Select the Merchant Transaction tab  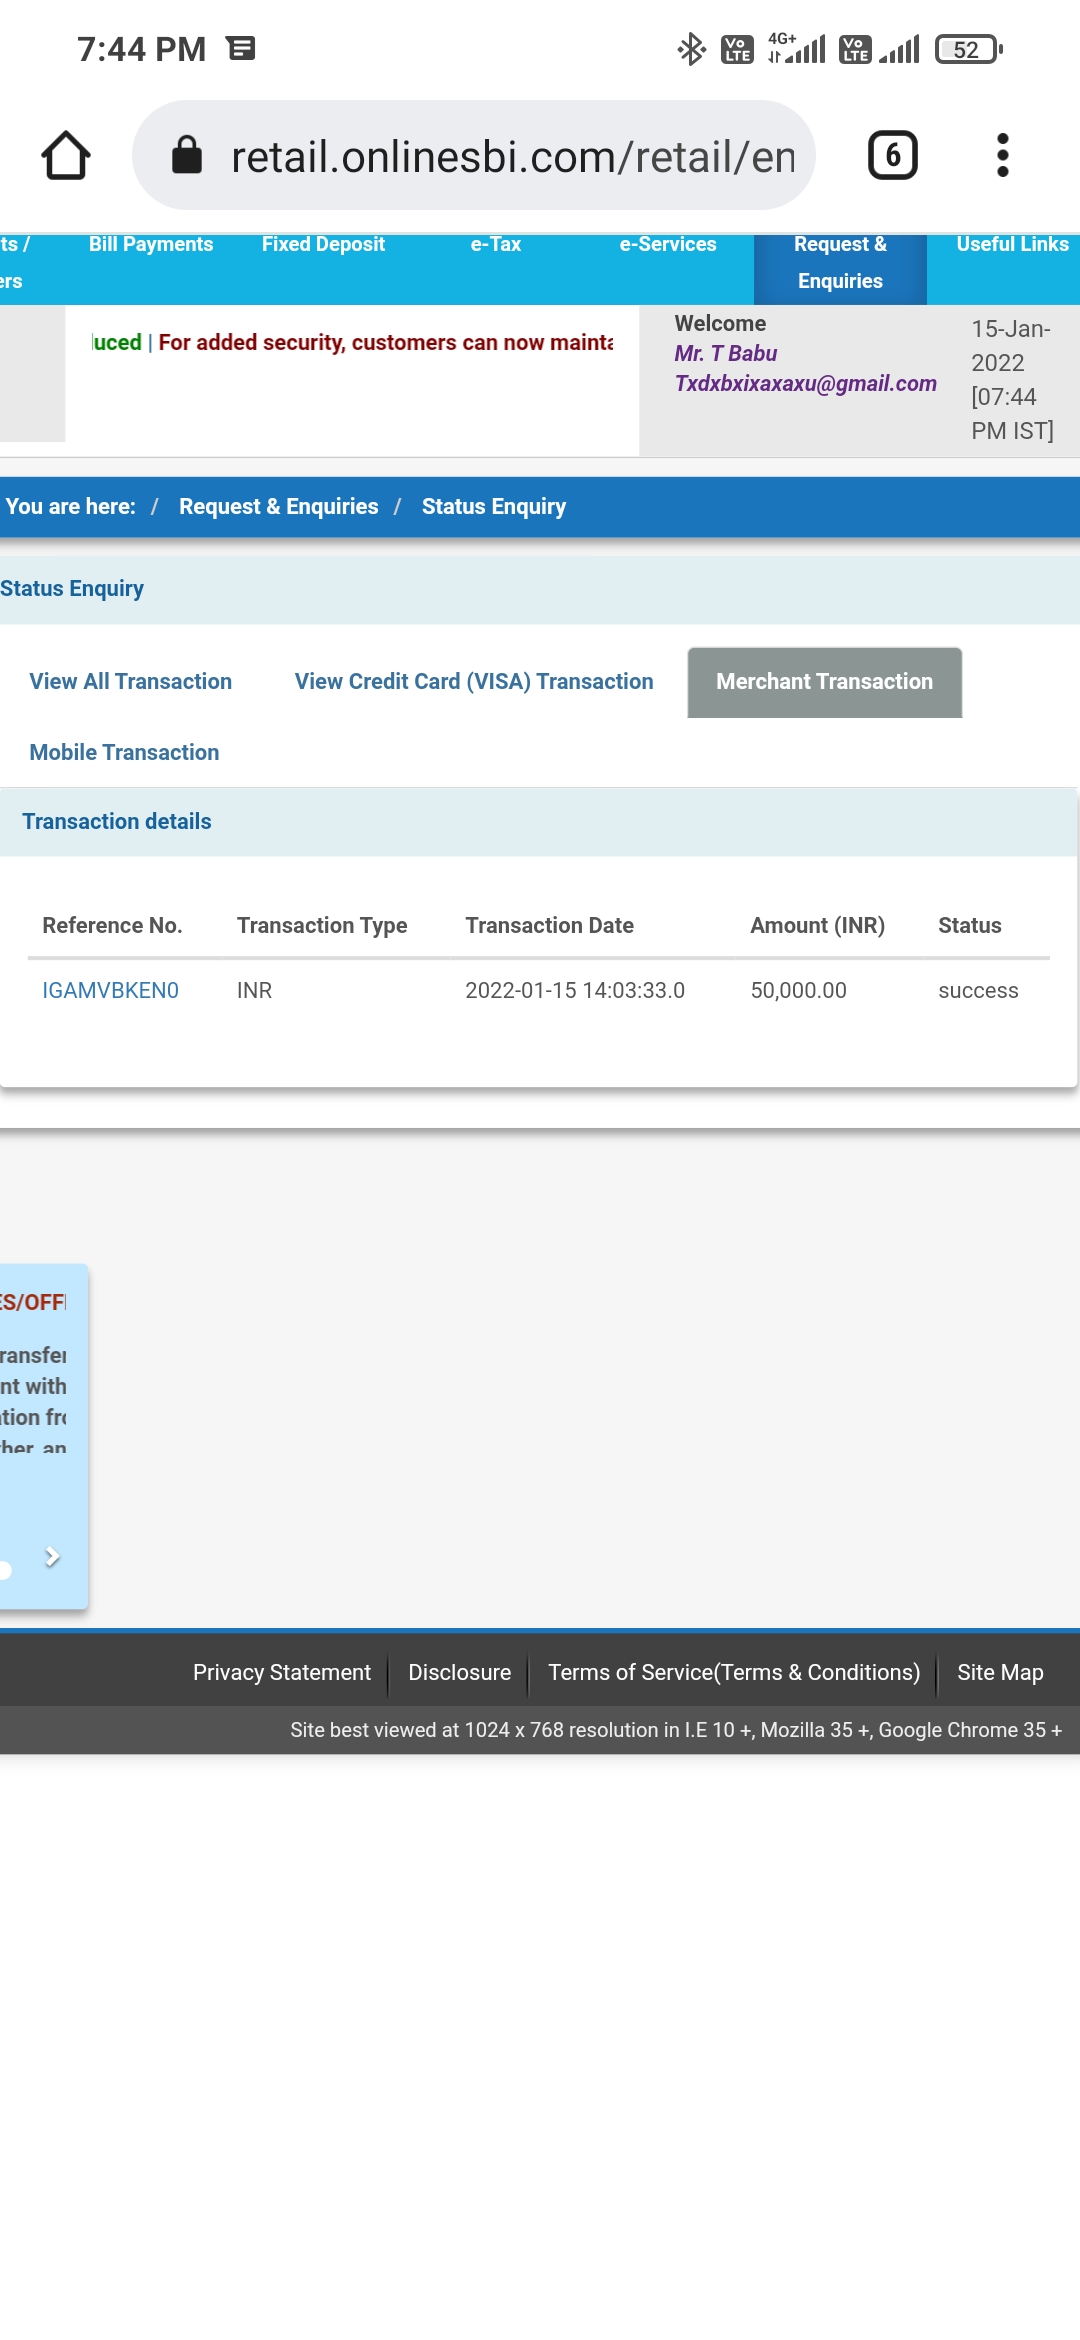click(824, 682)
